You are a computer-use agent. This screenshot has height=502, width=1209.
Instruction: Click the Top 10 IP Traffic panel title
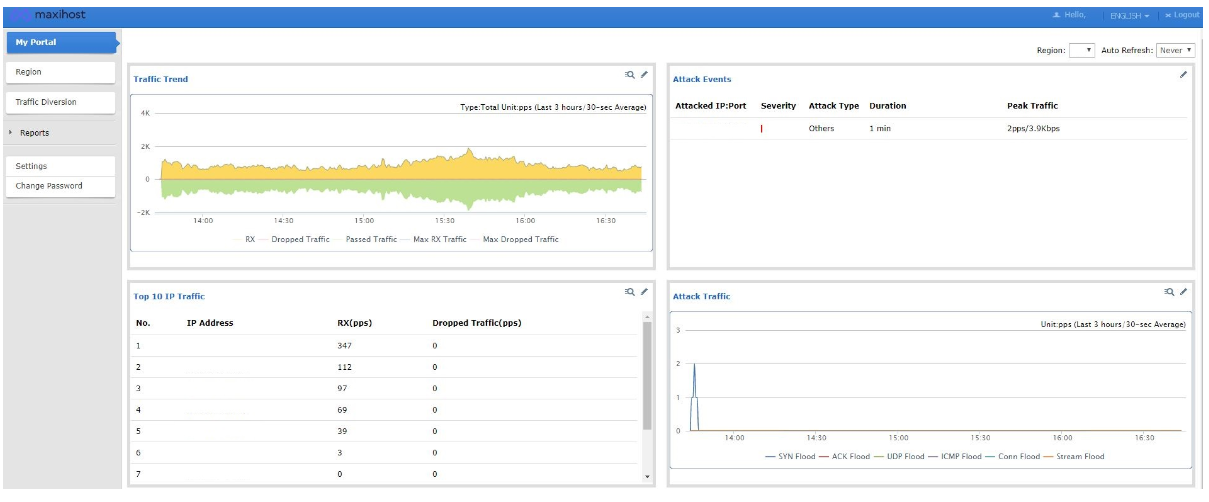pyautogui.click(x=169, y=296)
